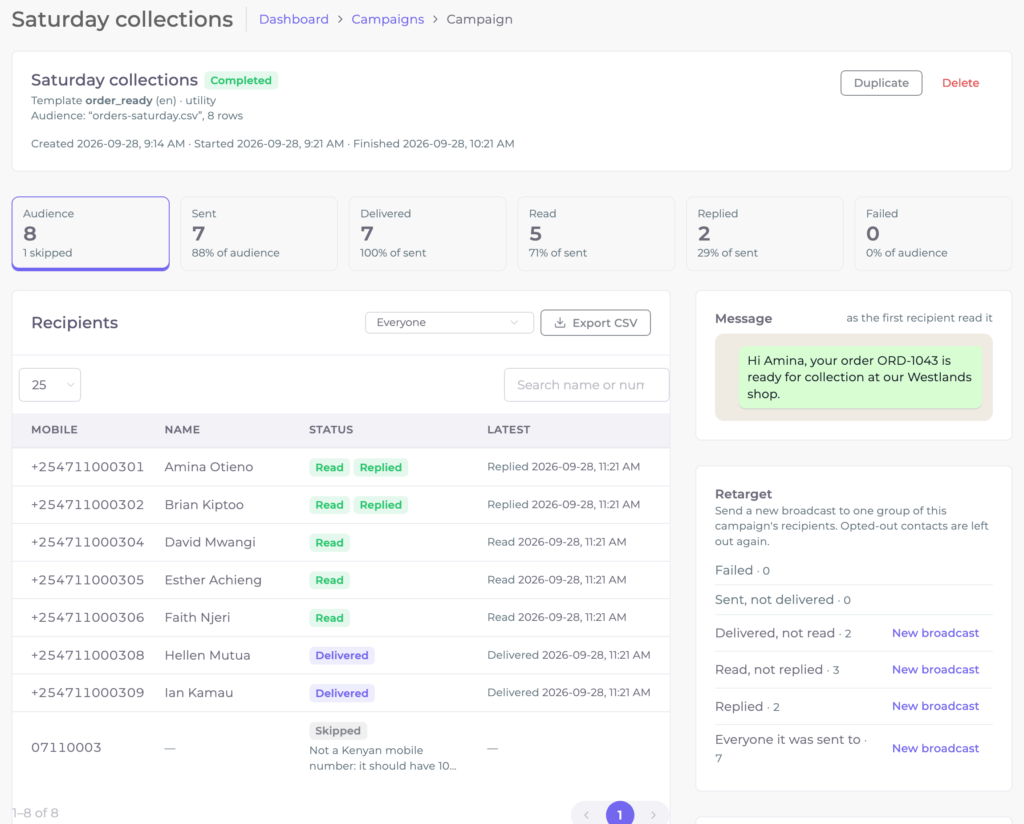View the Failed stat card
The height and width of the screenshot is (824, 1024).
click(933, 233)
